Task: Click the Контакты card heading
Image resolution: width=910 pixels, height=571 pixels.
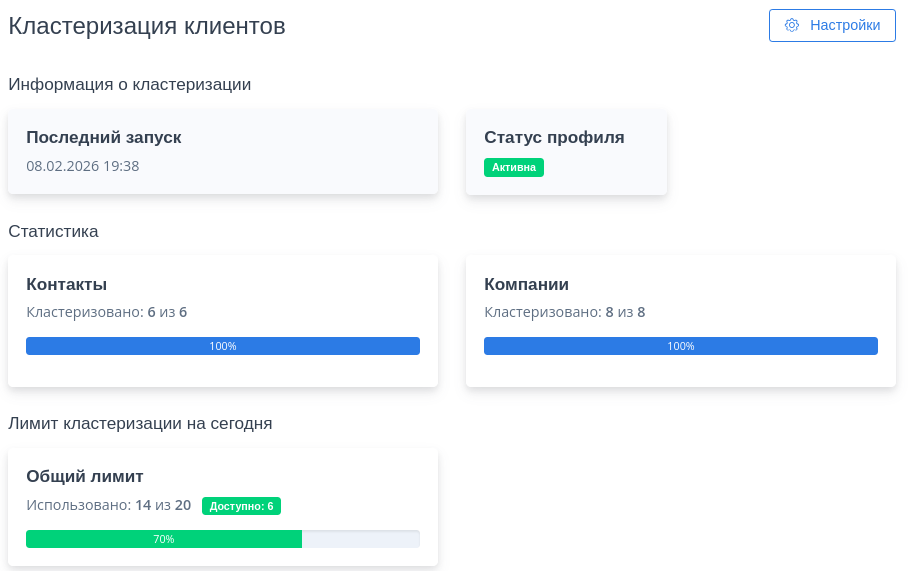Action: 66,284
